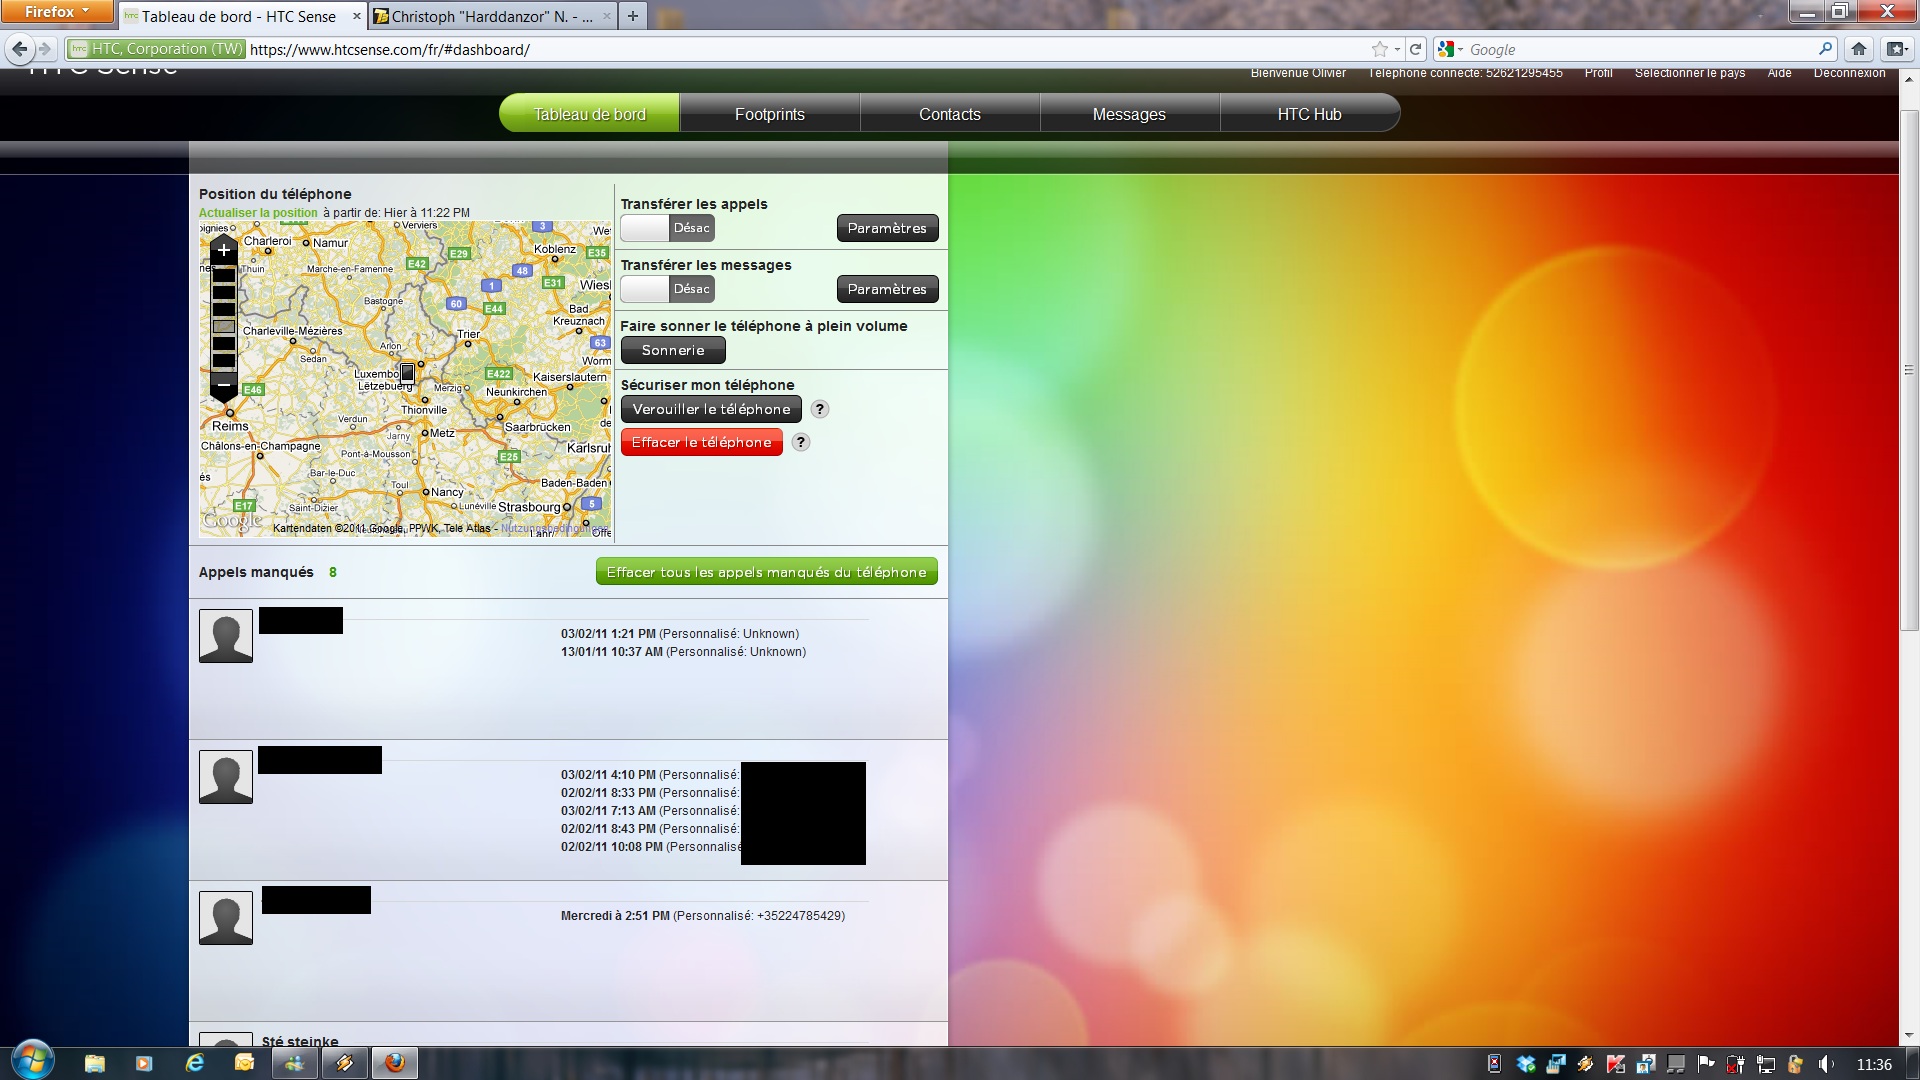1920x1080 pixels.
Task: Open Outlook from the taskbar
Action: 244,1063
